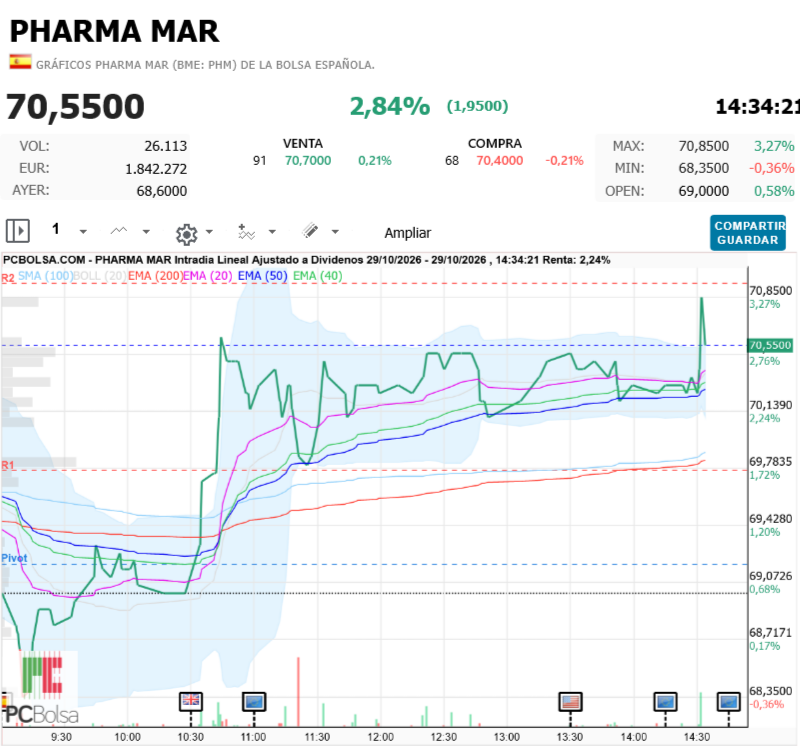Expand the settings gear dropdown arrow

click(209, 232)
